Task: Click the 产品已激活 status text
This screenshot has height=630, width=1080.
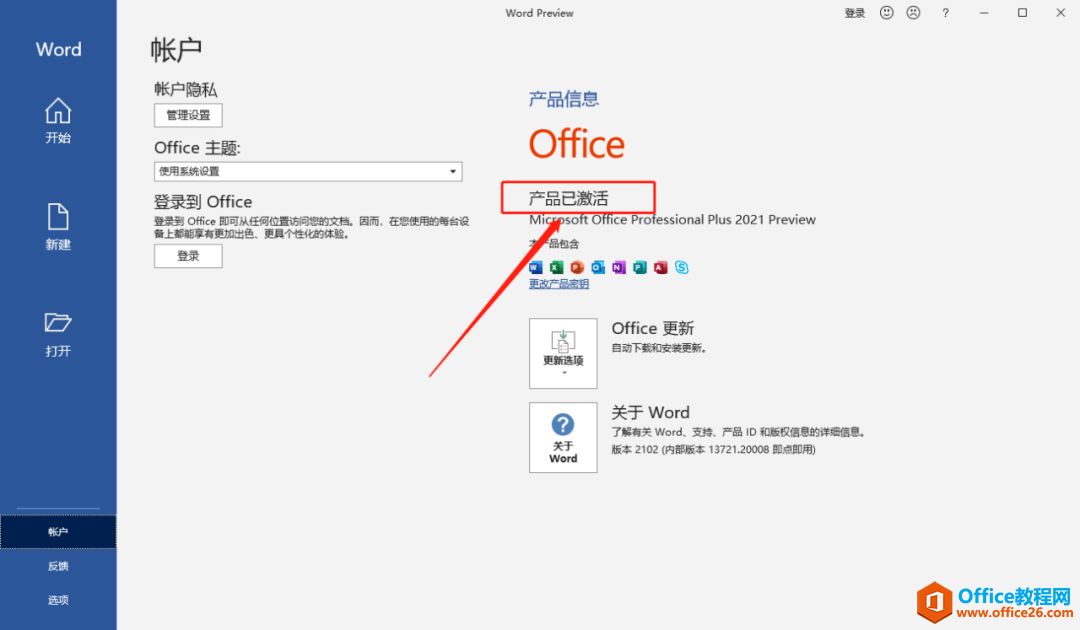Action: 568,199
